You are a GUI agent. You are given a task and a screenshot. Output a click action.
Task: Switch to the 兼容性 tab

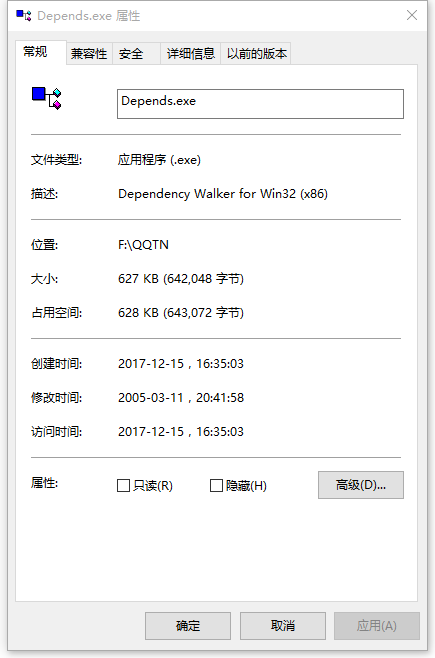[89, 54]
